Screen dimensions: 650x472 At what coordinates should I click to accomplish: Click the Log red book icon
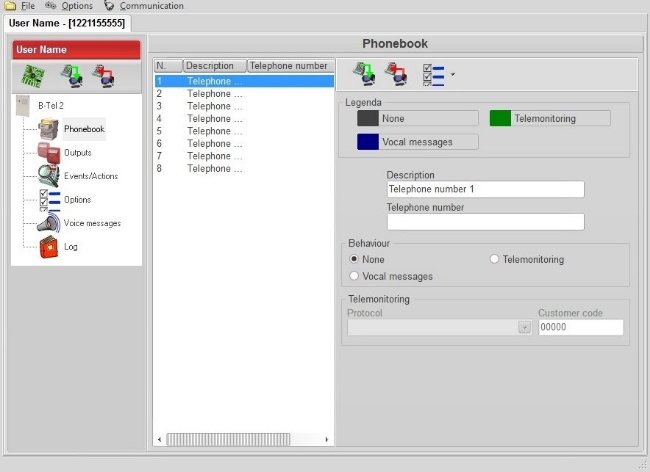pyautogui.click(x=49, y=247)
